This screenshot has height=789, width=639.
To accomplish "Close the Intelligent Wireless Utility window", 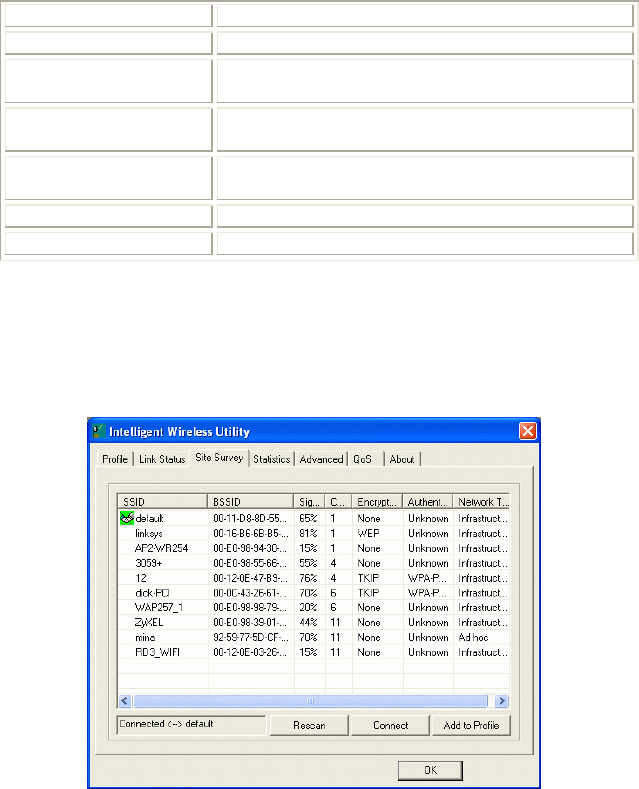I will point(527,431).
